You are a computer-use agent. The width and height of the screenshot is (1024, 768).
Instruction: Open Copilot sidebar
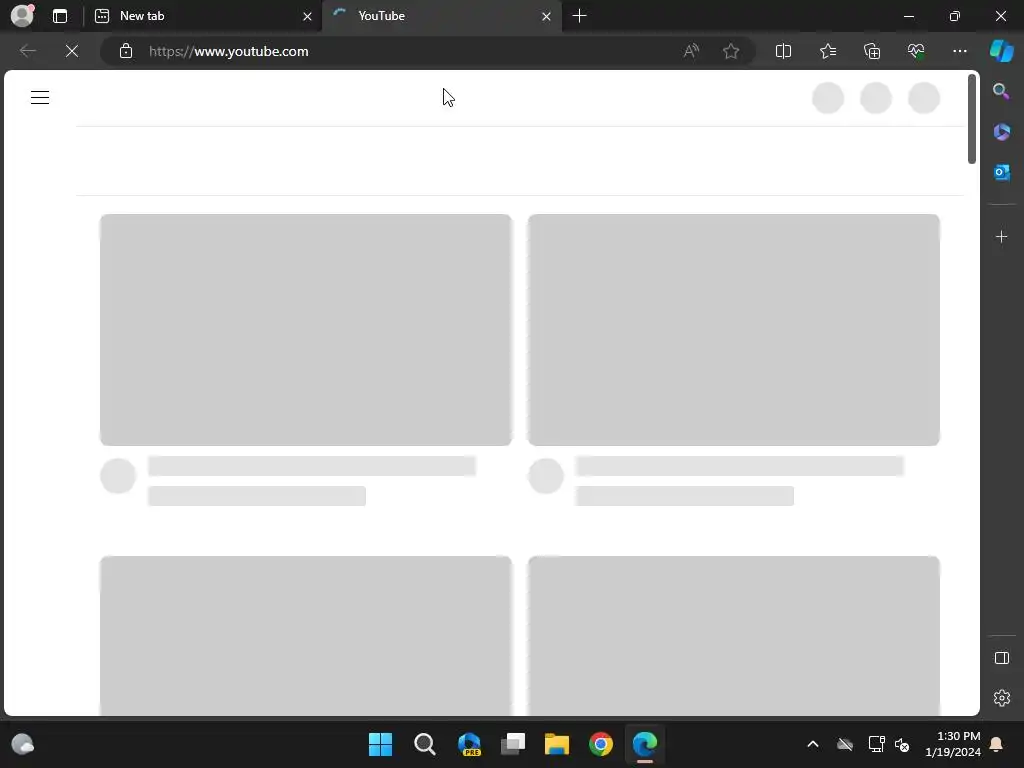pos(1001,51)
